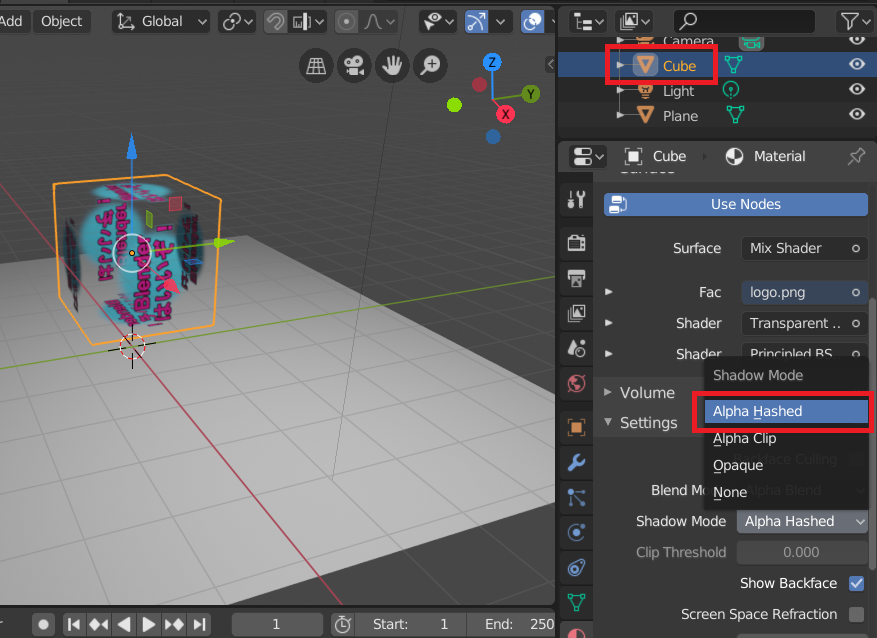
Task: Click the pin icon in properties header
Action: 856,157
